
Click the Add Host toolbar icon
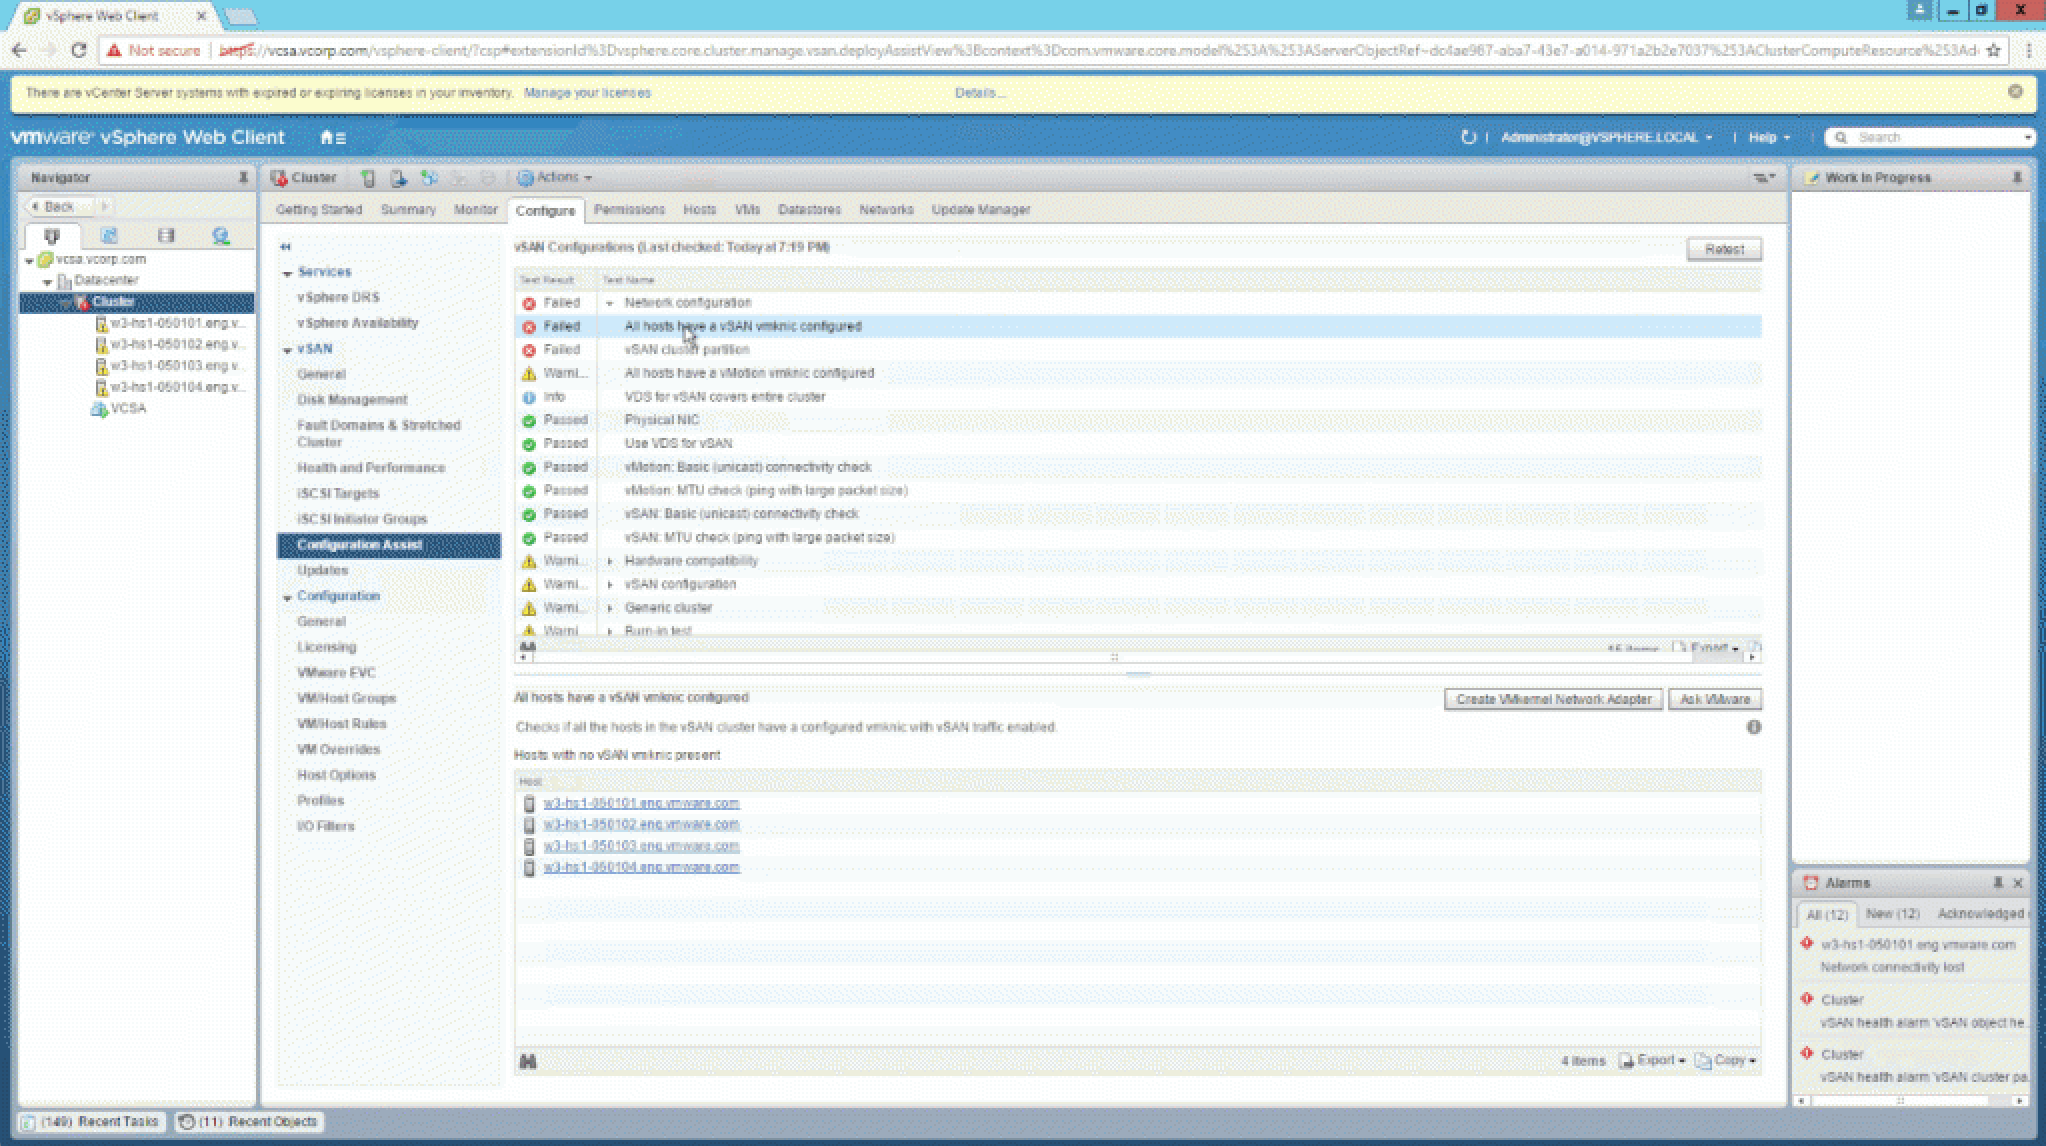coord(368,178)
